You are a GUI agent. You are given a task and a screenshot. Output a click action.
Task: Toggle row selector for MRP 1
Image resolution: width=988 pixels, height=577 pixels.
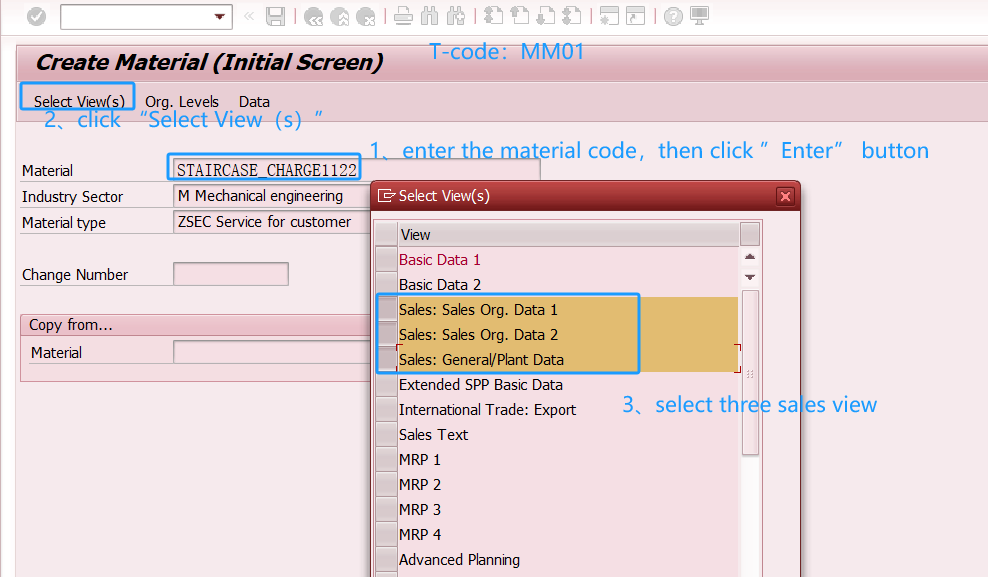point(386,460)
